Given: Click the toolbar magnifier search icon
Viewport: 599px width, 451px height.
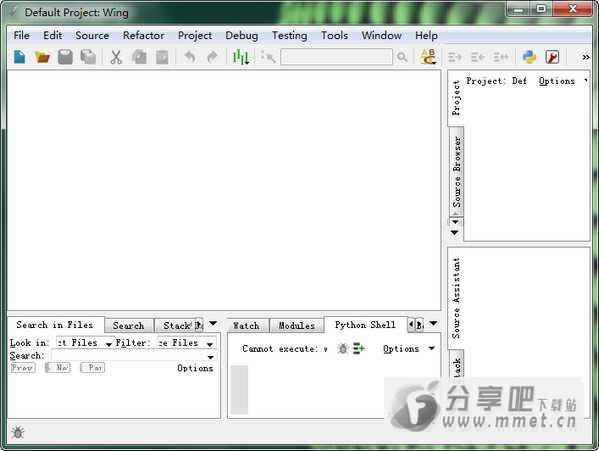Looking at the screenshot, I should 402,57.
